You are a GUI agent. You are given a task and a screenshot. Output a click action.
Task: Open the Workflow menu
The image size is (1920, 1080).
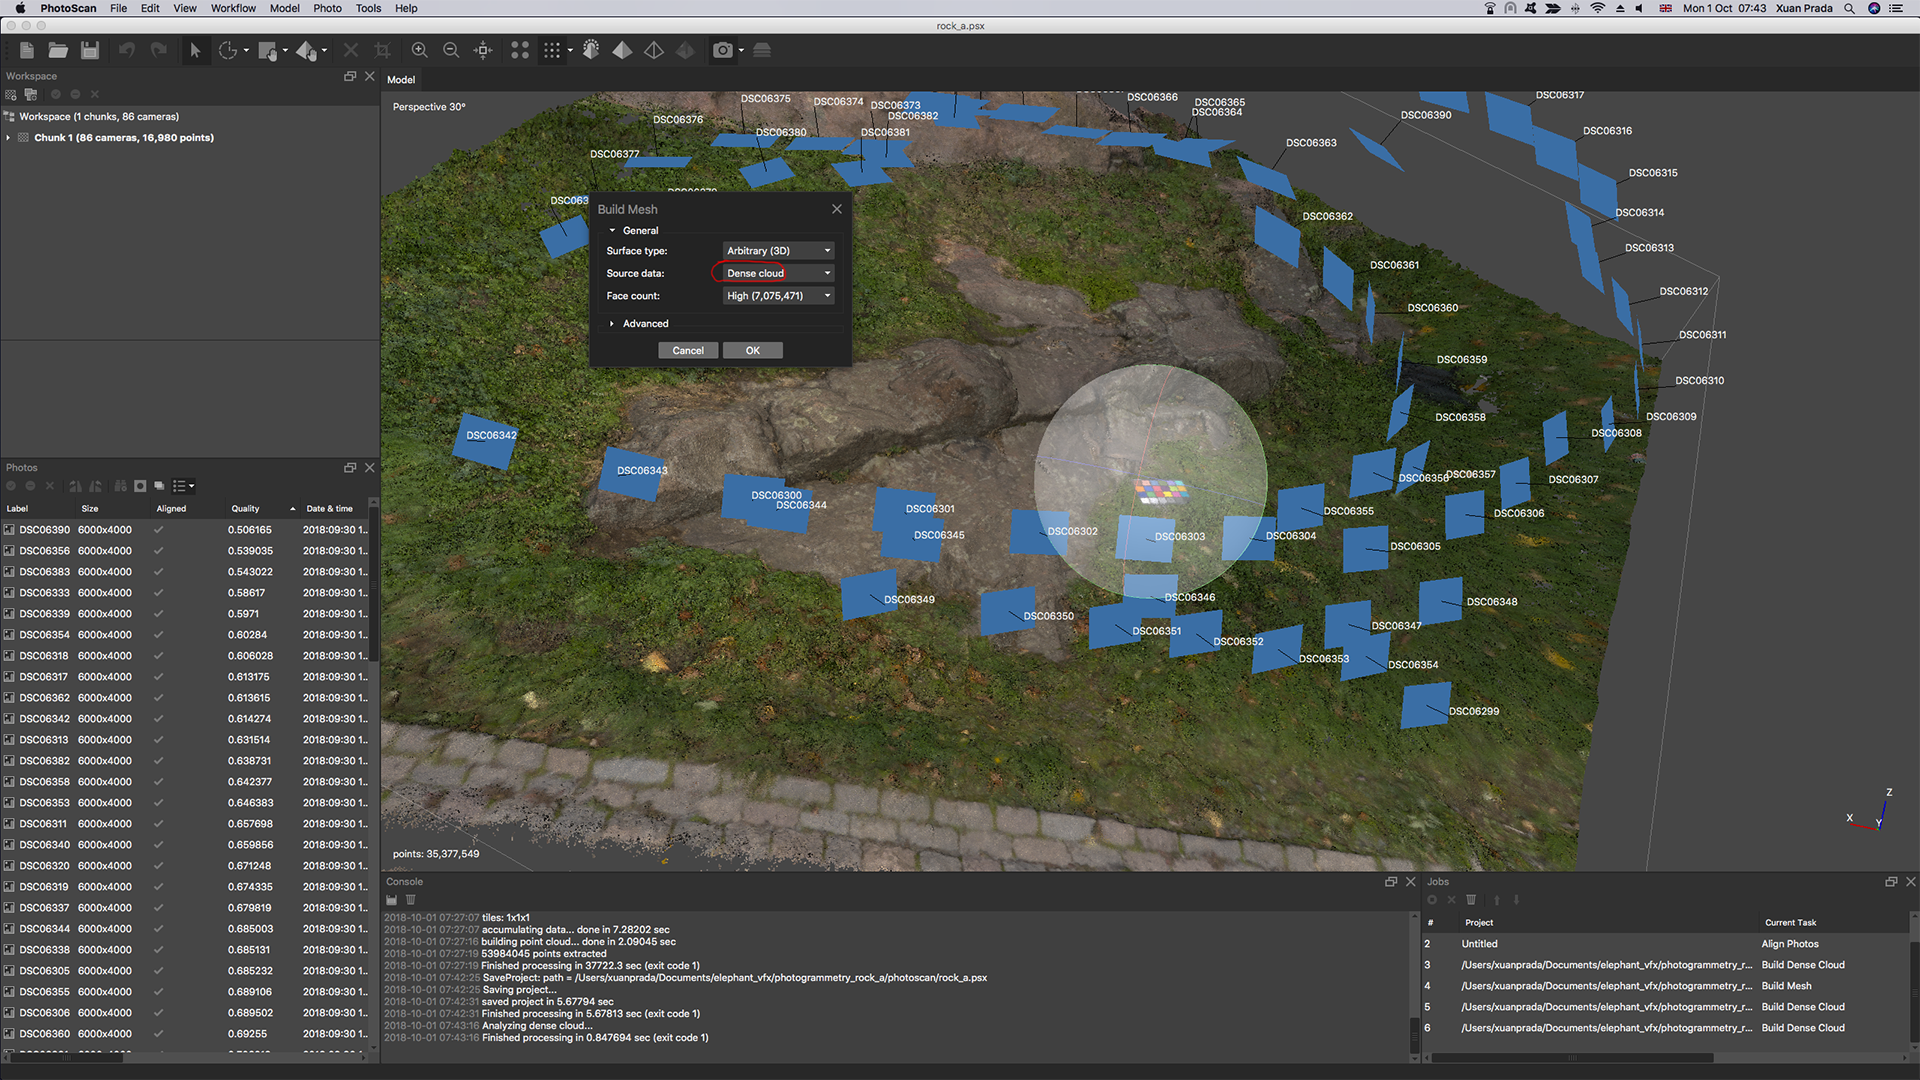[x=233, y=8]
